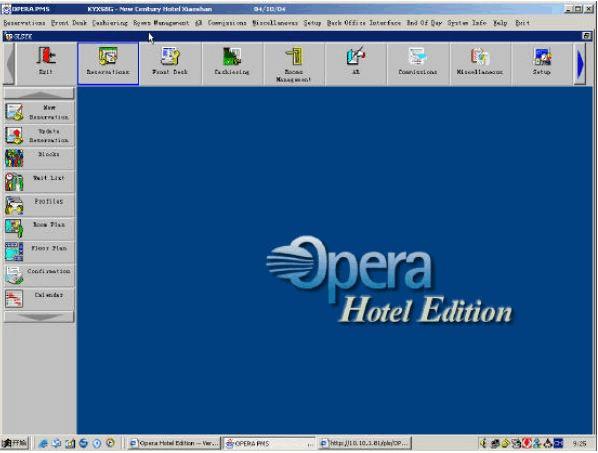The width and height of the screenshot is (598, 453).
Task: Open the Exit menu in menu bar
Action: tap(522, 23)
